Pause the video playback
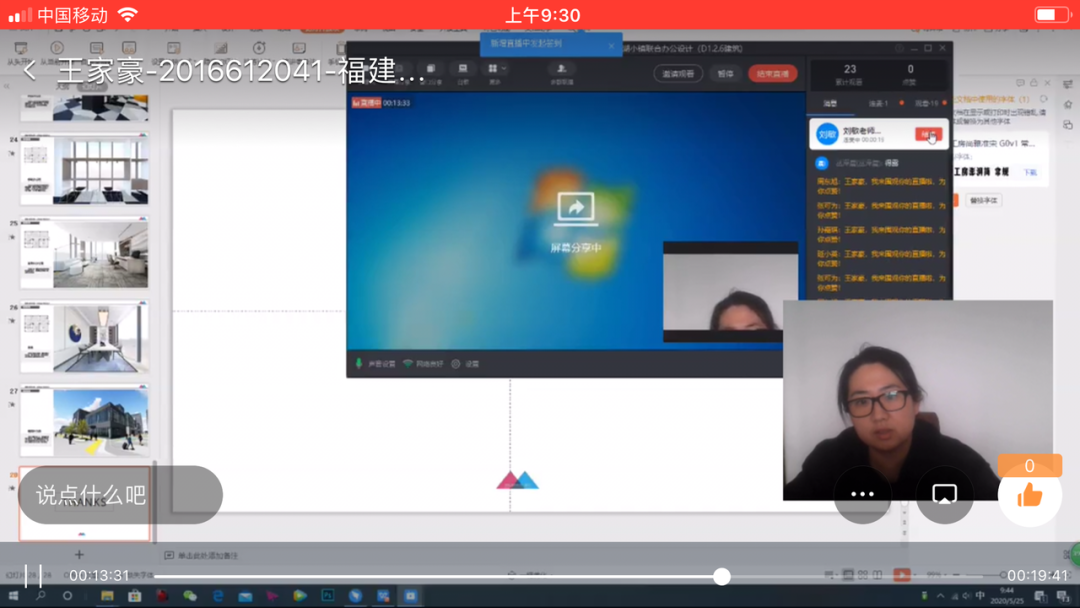The image size is (1080, 608). click(x=33, y=575)
